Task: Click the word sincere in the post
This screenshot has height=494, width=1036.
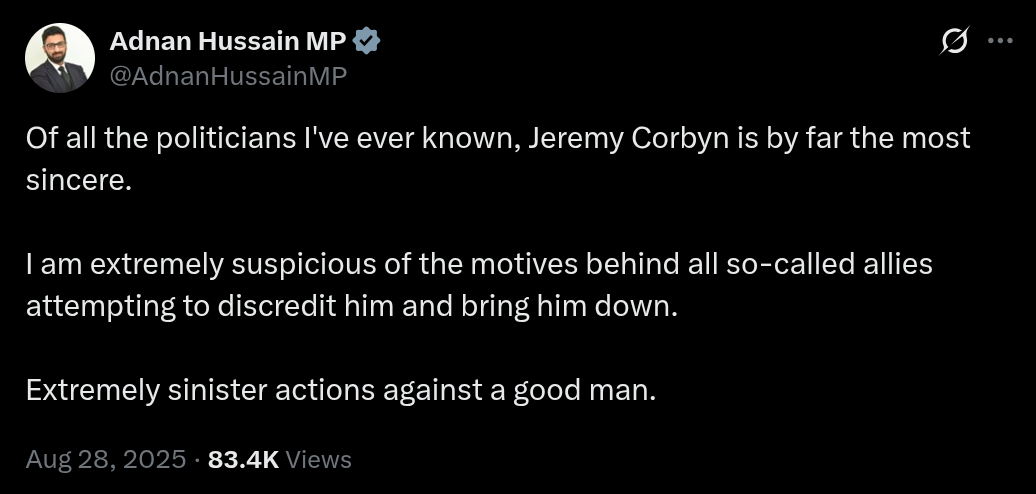Action: (76, 181)
